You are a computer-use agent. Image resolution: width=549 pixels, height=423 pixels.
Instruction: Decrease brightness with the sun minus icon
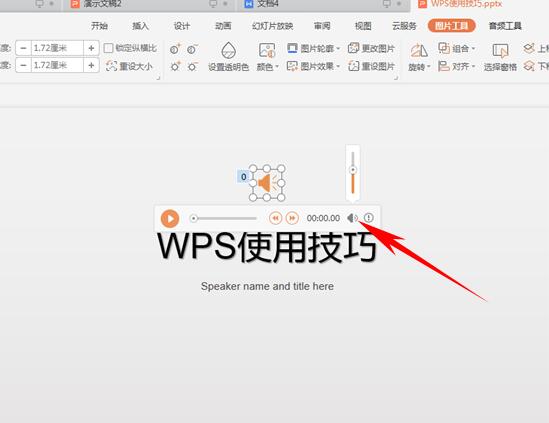tap(192, 66)
